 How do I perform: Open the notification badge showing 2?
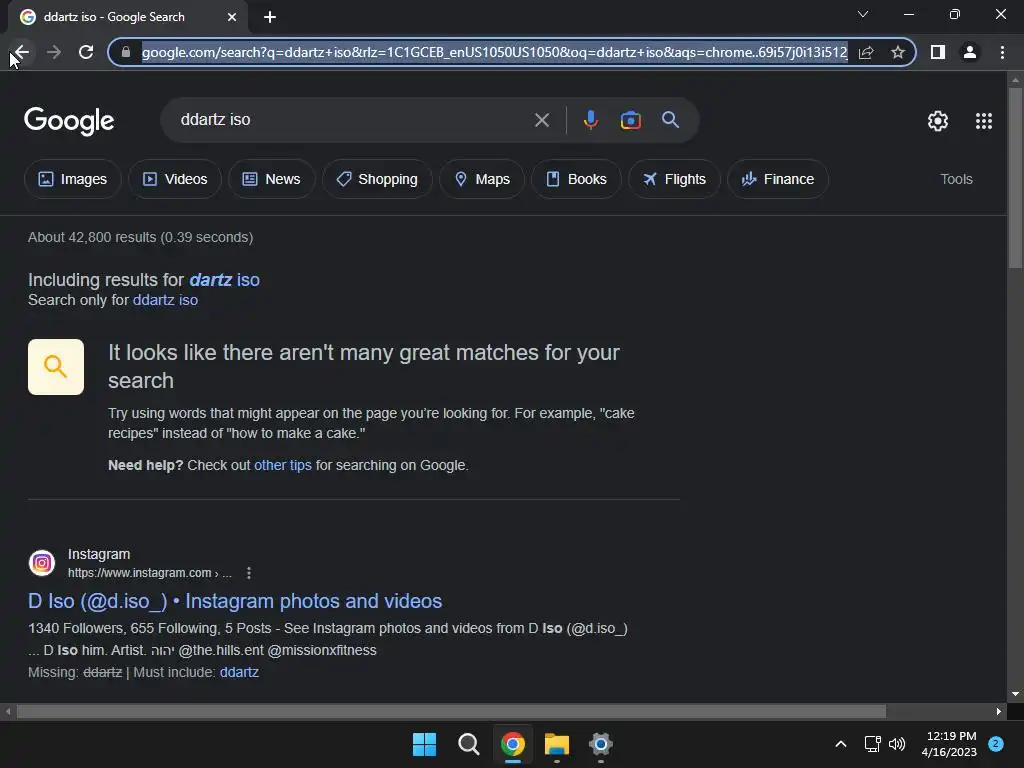[x=996, y=744]
